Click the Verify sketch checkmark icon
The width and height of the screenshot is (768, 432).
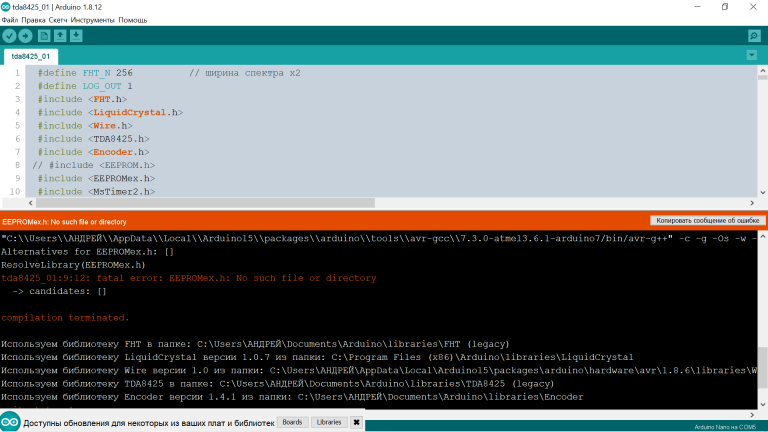(10, 36)
